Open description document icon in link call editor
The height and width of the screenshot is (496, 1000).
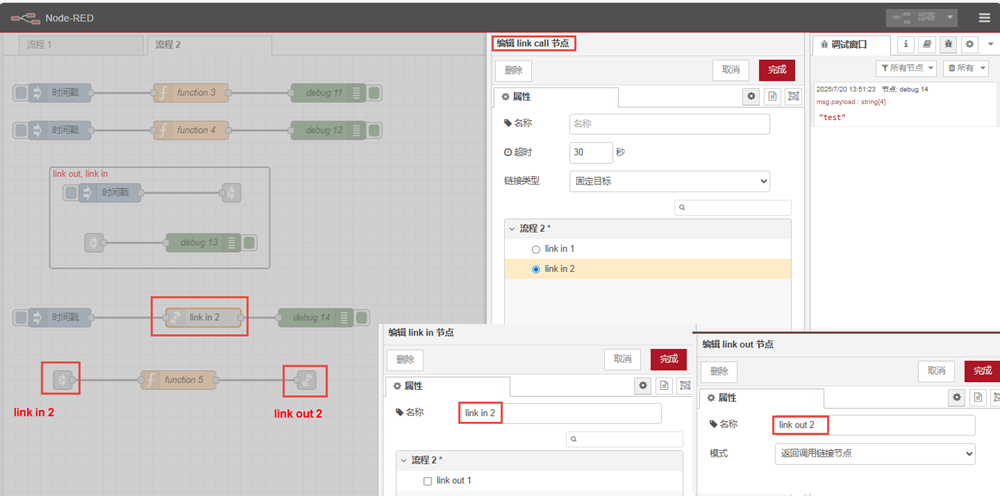click(x=772, y=96)
